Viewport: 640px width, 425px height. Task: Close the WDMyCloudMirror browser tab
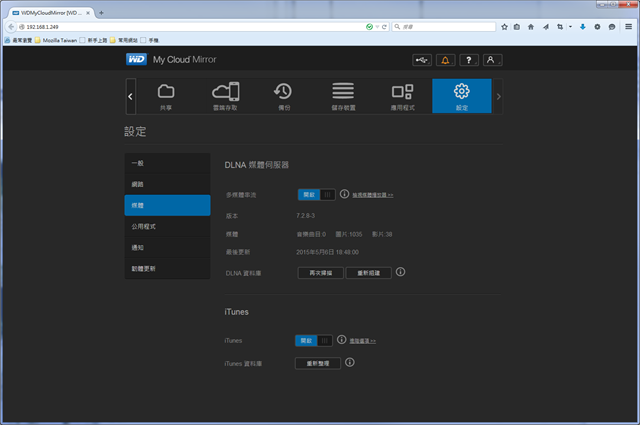click(88, 13)
